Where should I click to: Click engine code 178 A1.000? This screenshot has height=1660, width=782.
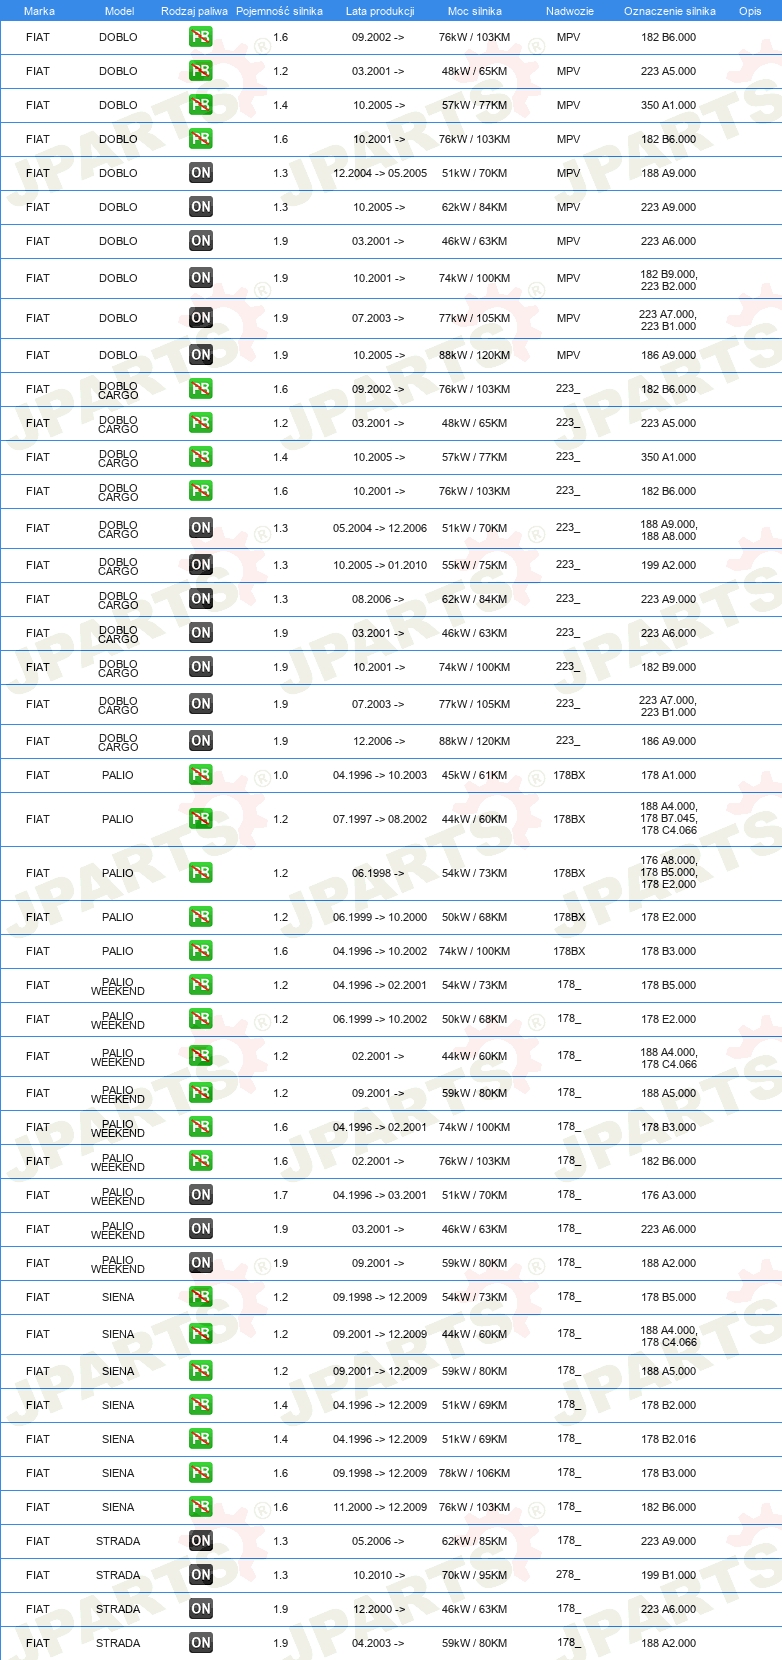pos(669,775)
